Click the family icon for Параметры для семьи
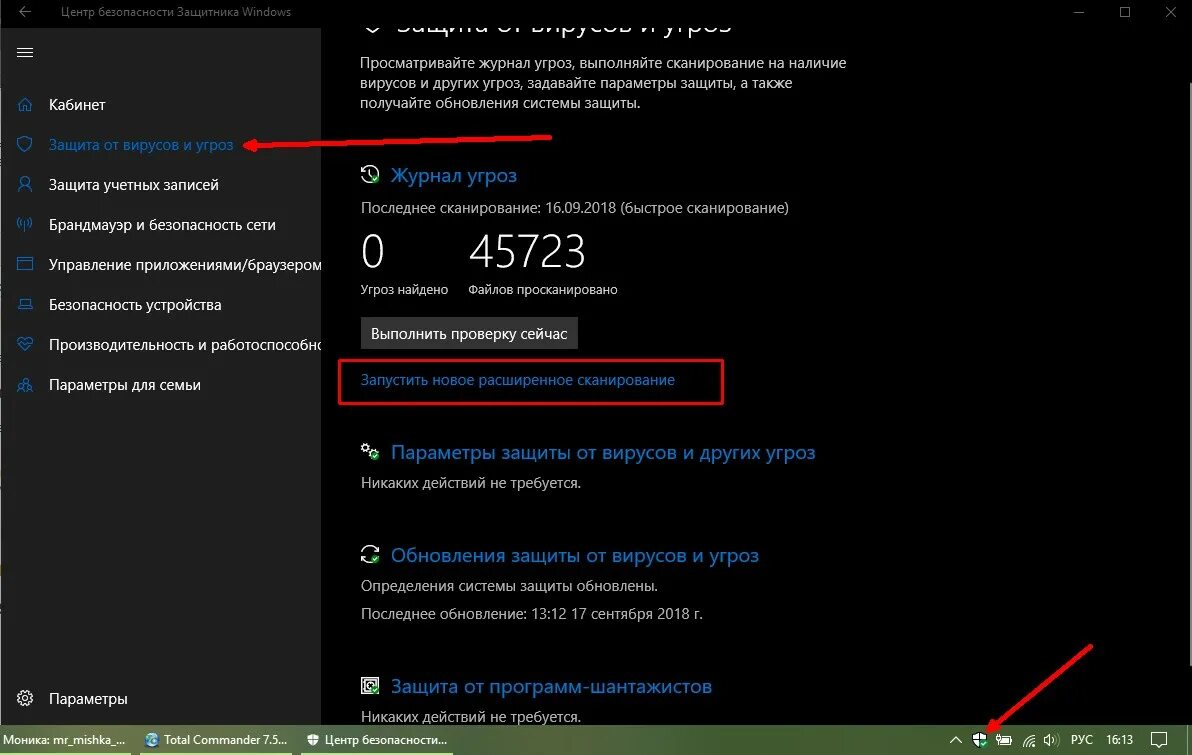This screenshot has width=1192, height=755. pos(25,385)
